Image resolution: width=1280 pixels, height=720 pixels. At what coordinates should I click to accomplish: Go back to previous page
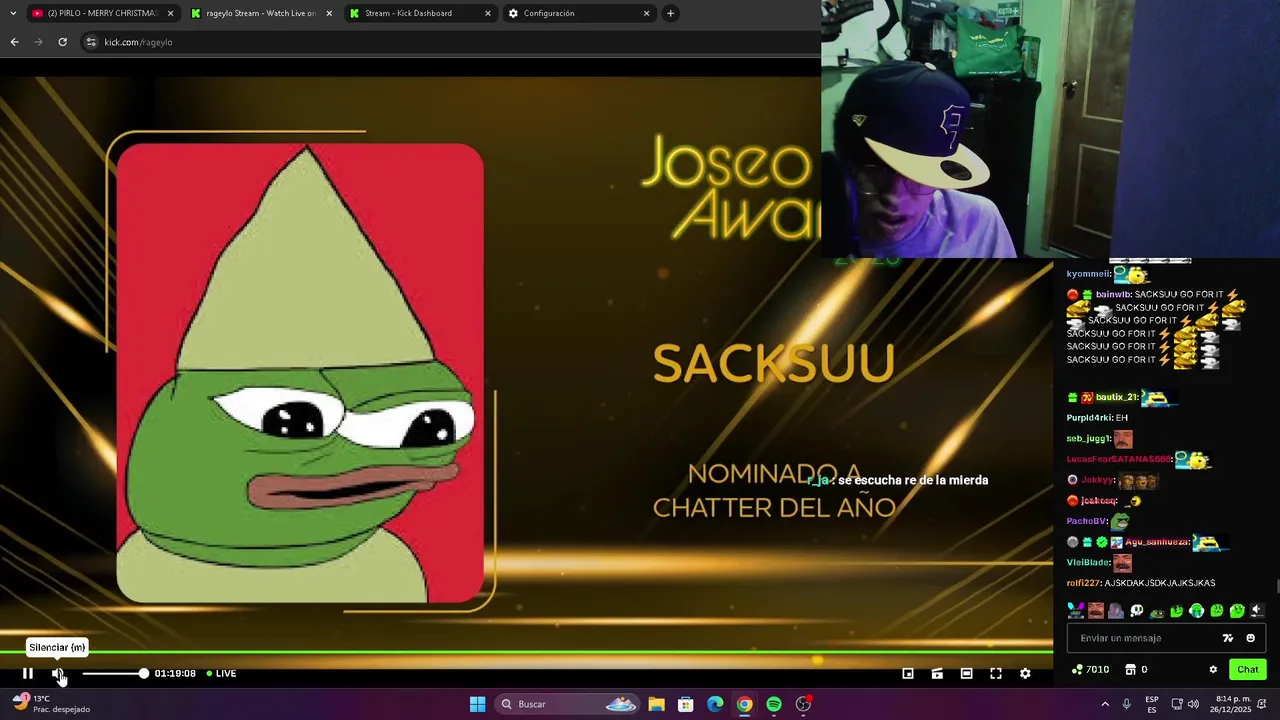[x=14, y=42]
